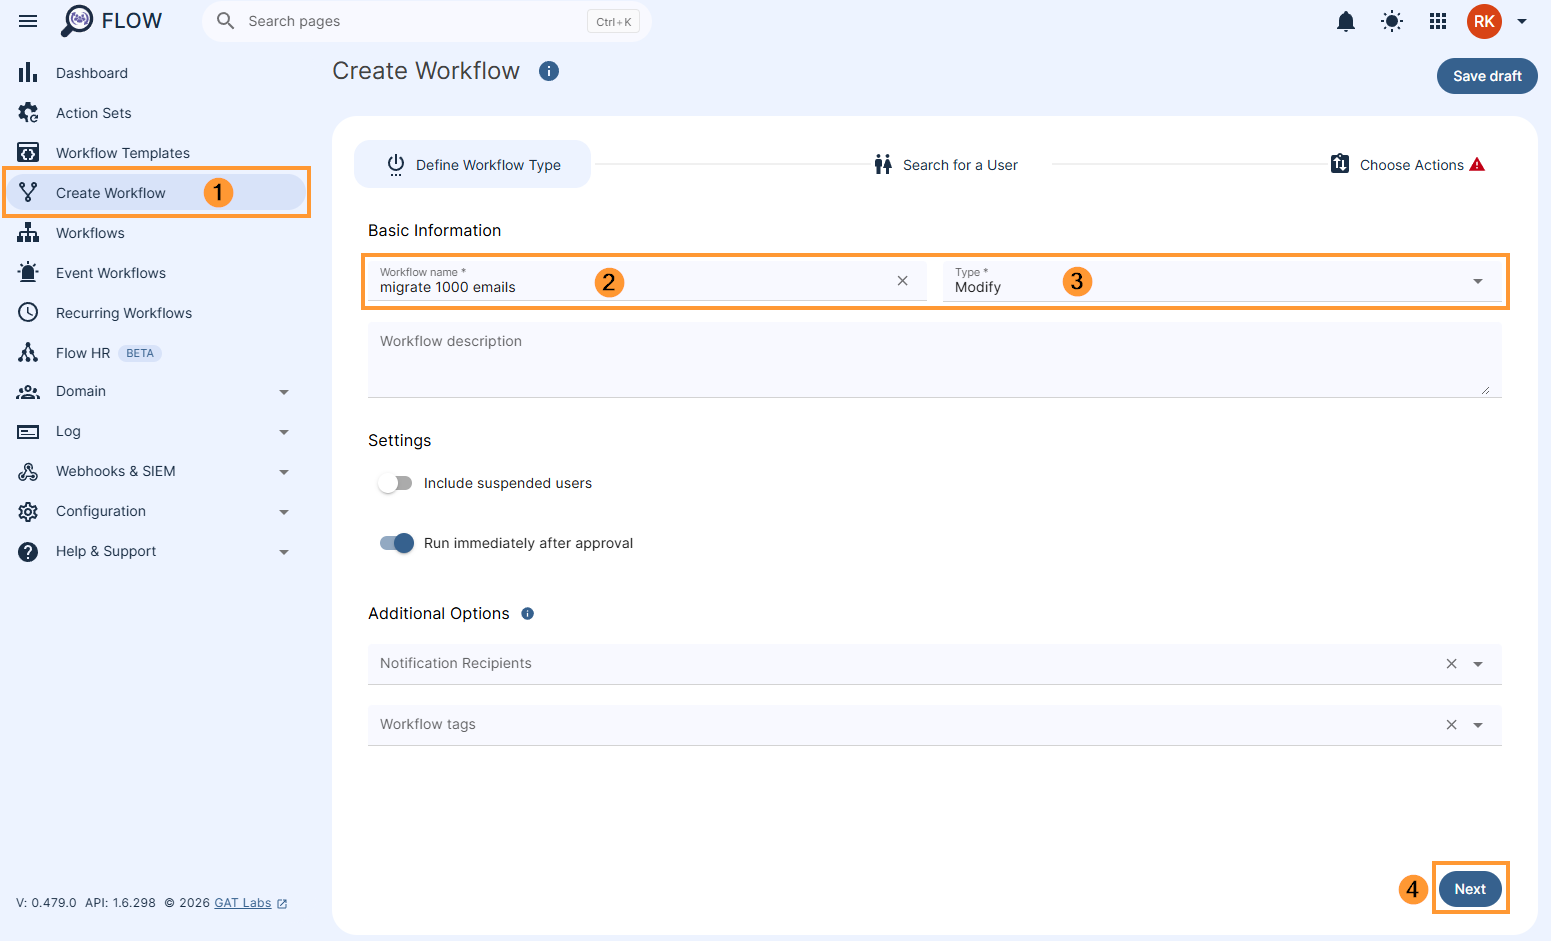Expand the Configuration sidebar section

click(284, 512)
